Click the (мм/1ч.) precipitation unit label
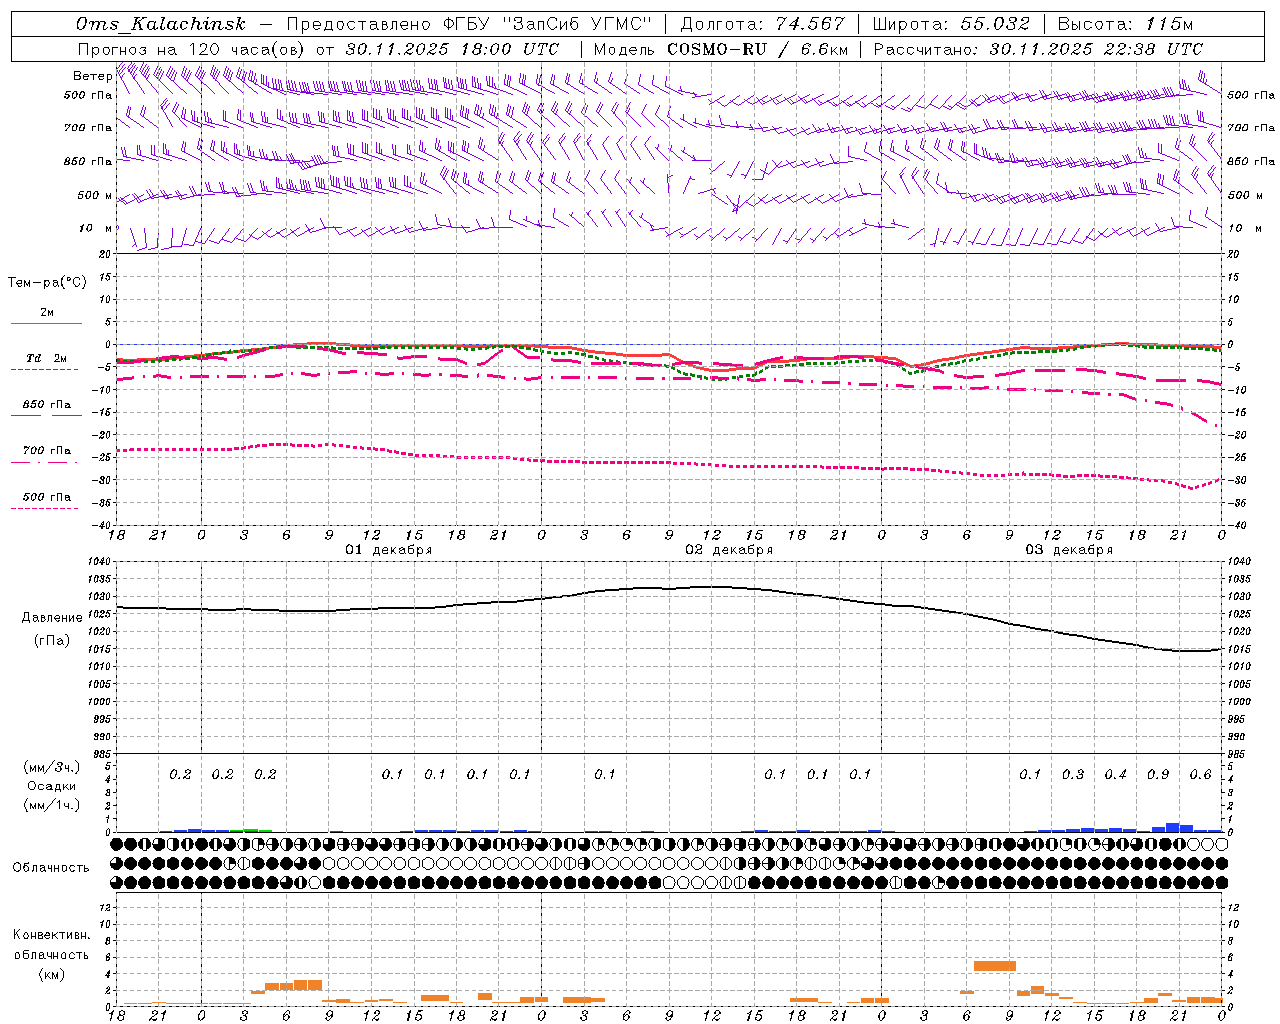Screen dimensions: 1280x1024 52,805
